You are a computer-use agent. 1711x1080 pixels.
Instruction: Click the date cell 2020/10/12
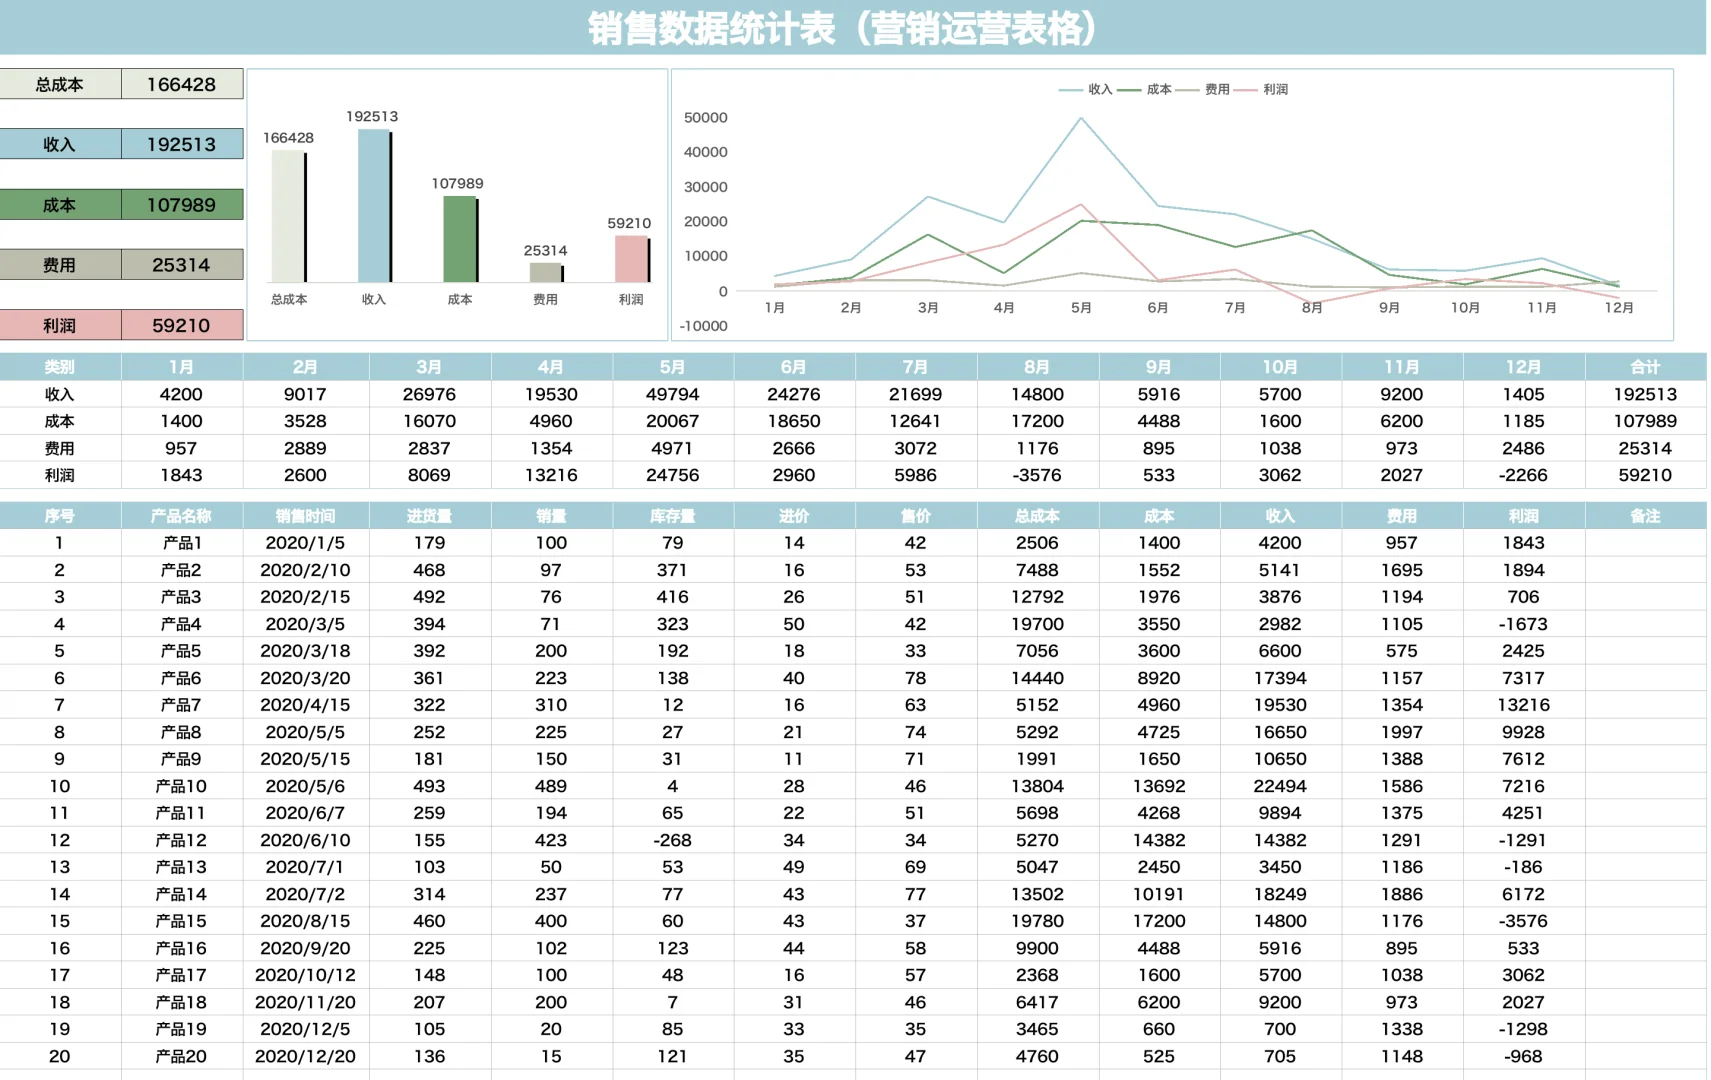pos(306,975)
